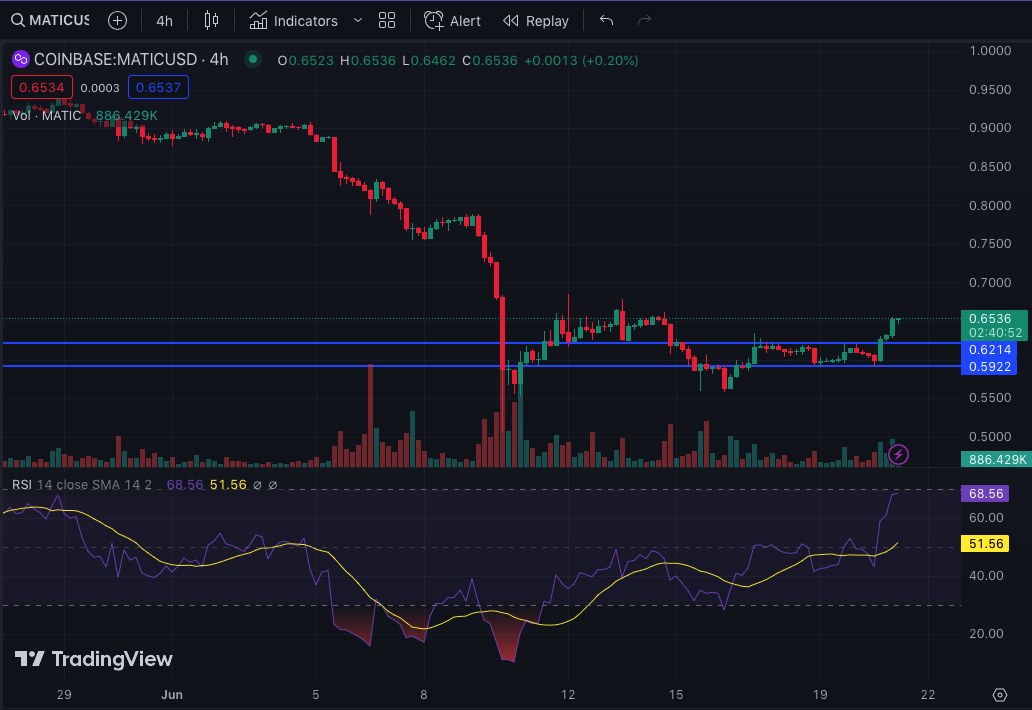
Task: Redo the chart action
Action: click(644, 20)
